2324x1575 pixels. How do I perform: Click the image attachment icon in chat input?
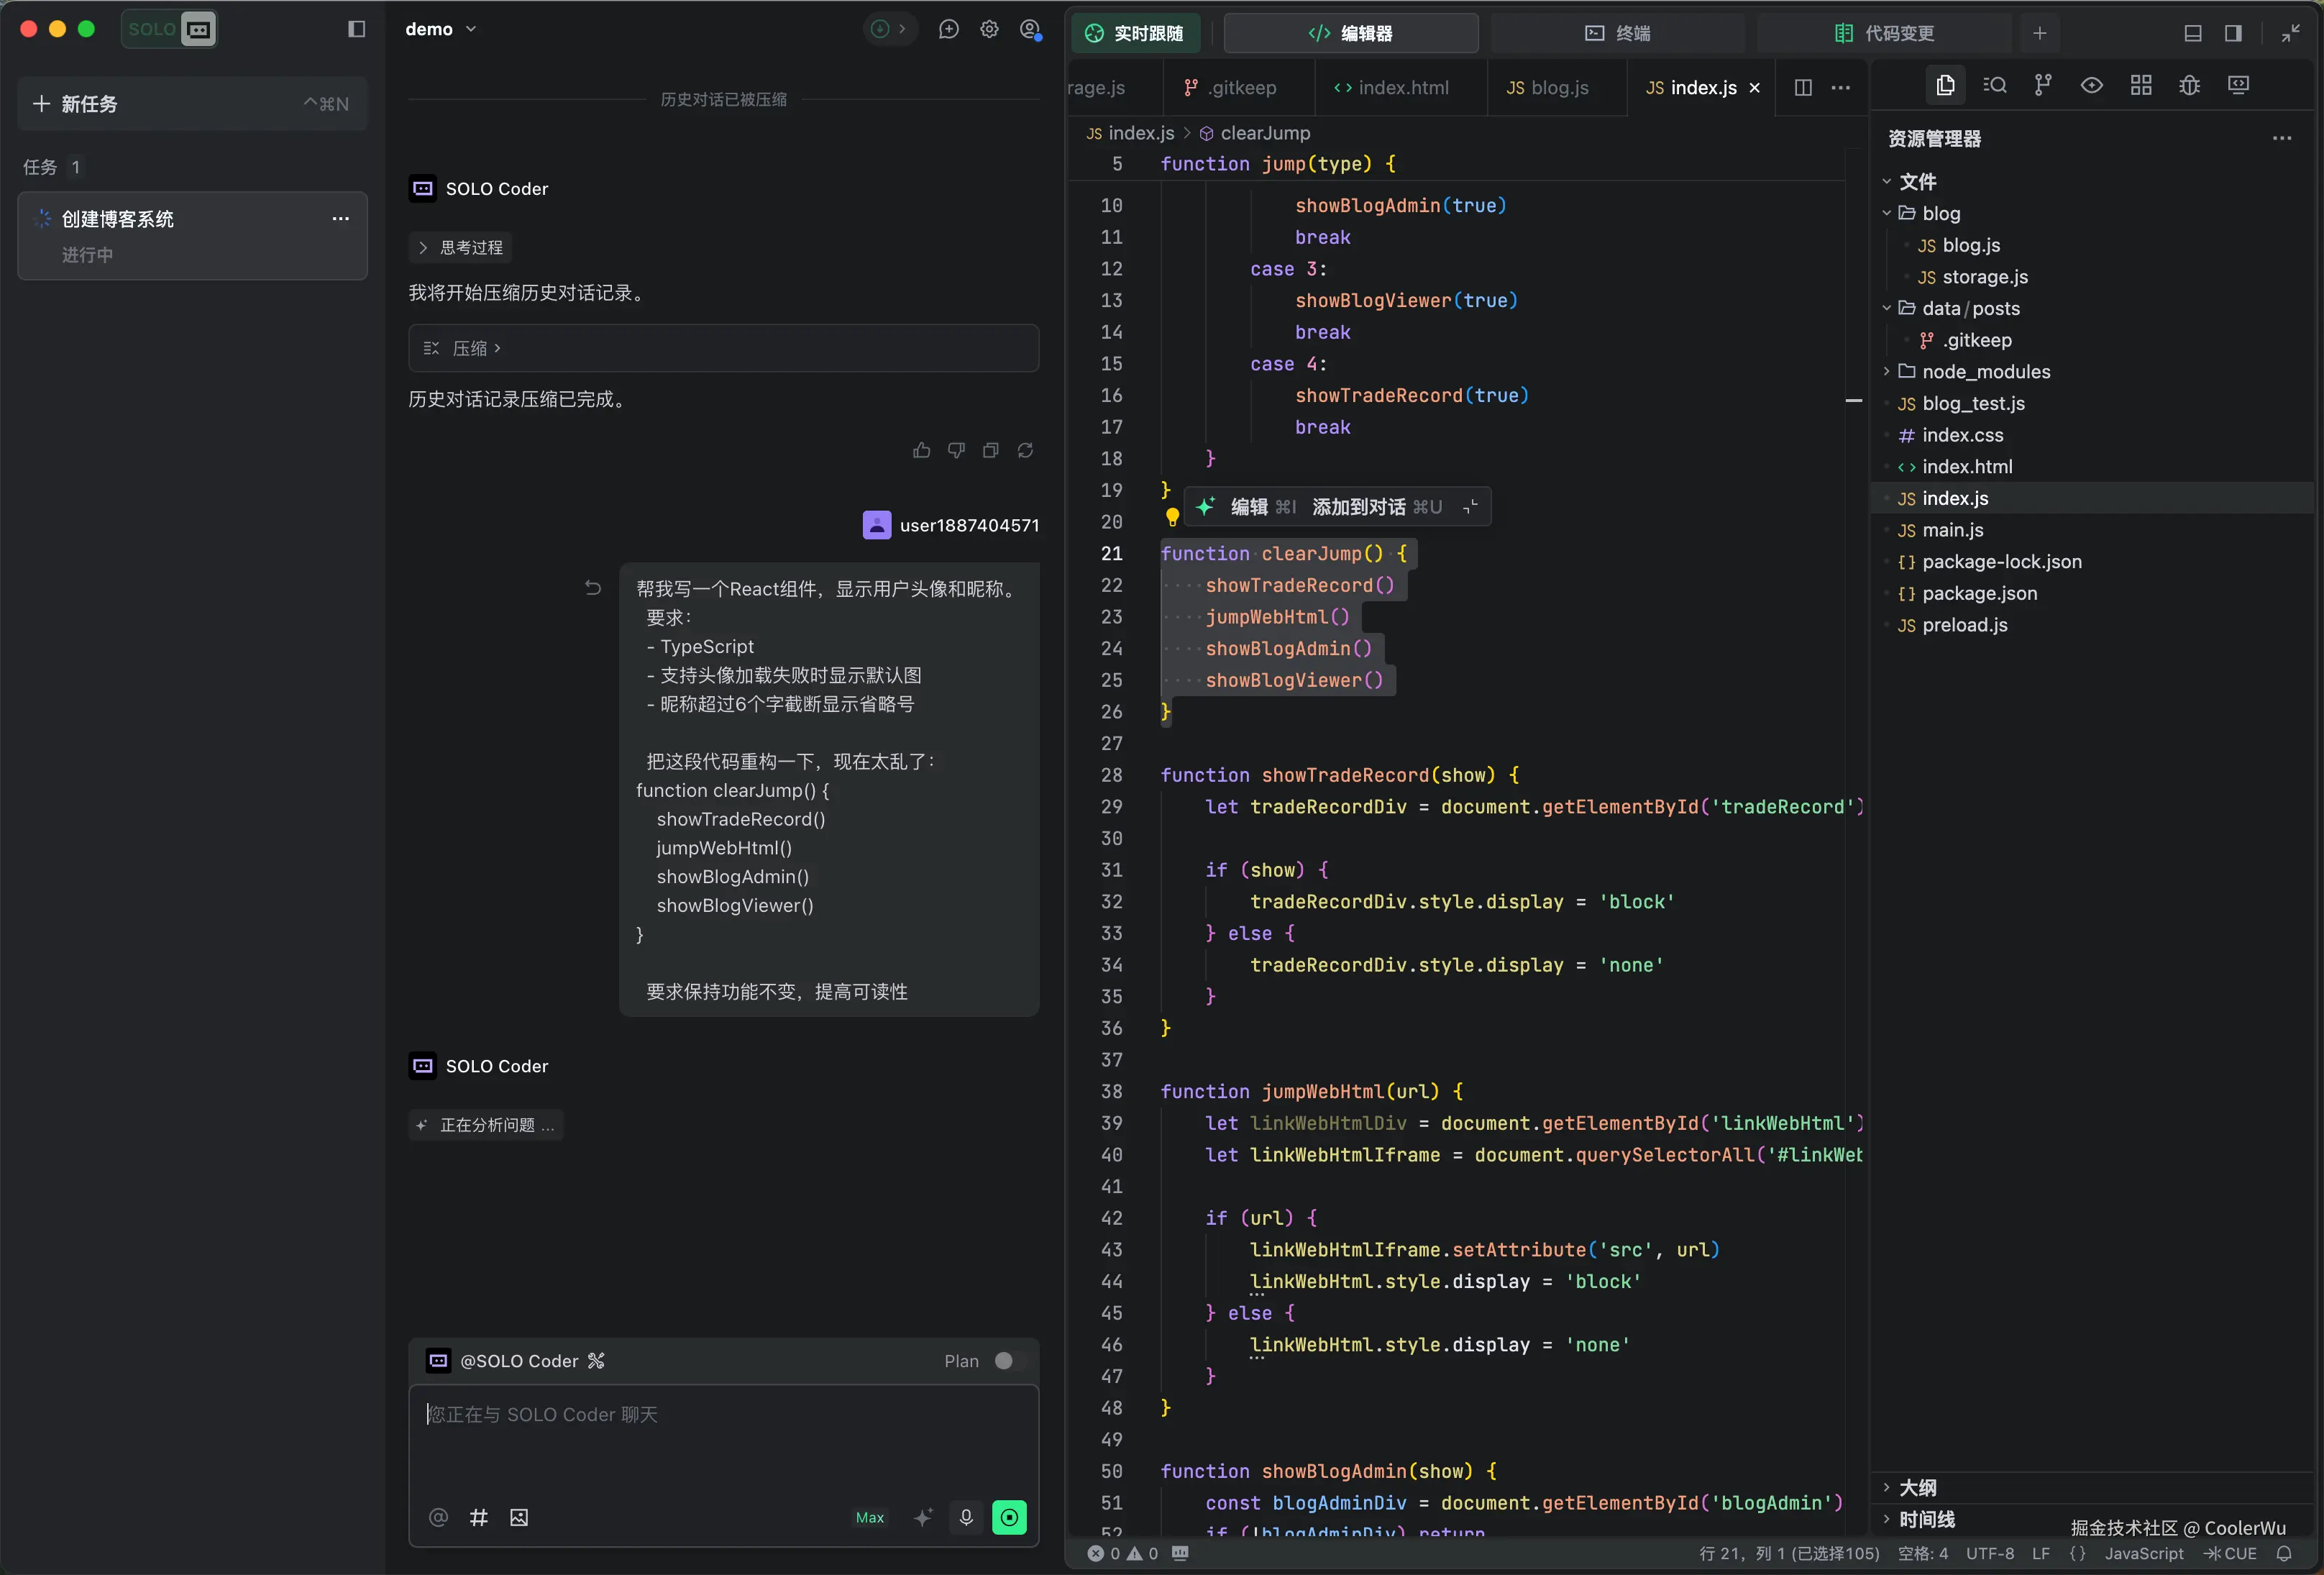point(519,1517)
